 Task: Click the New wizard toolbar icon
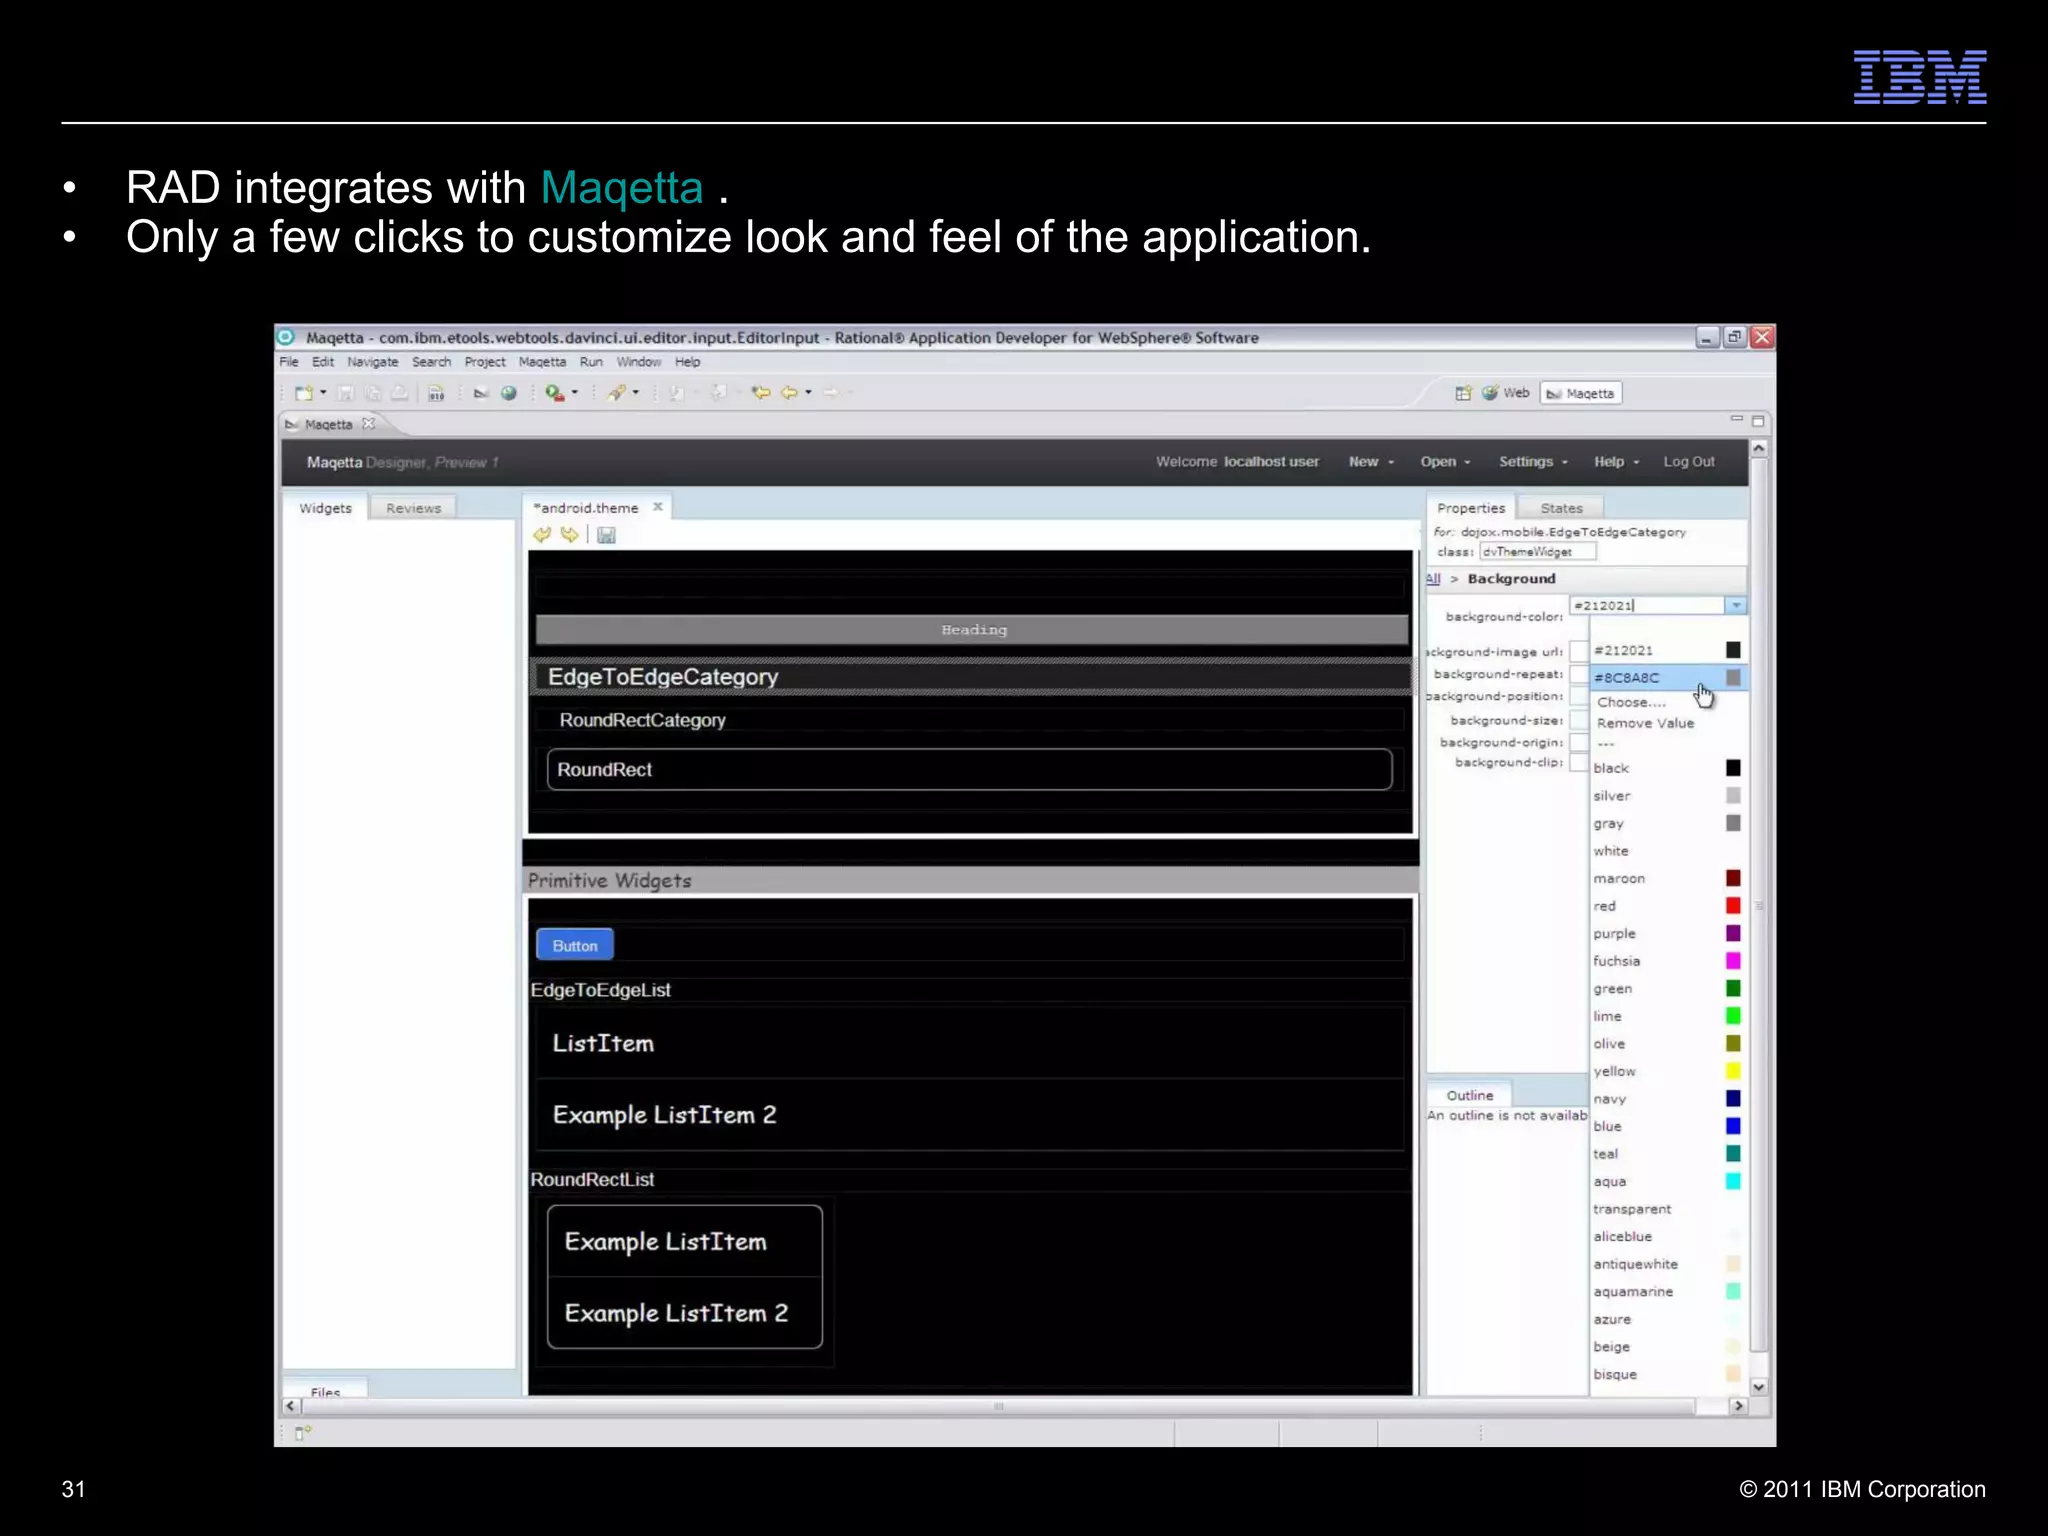pos(304,393)
